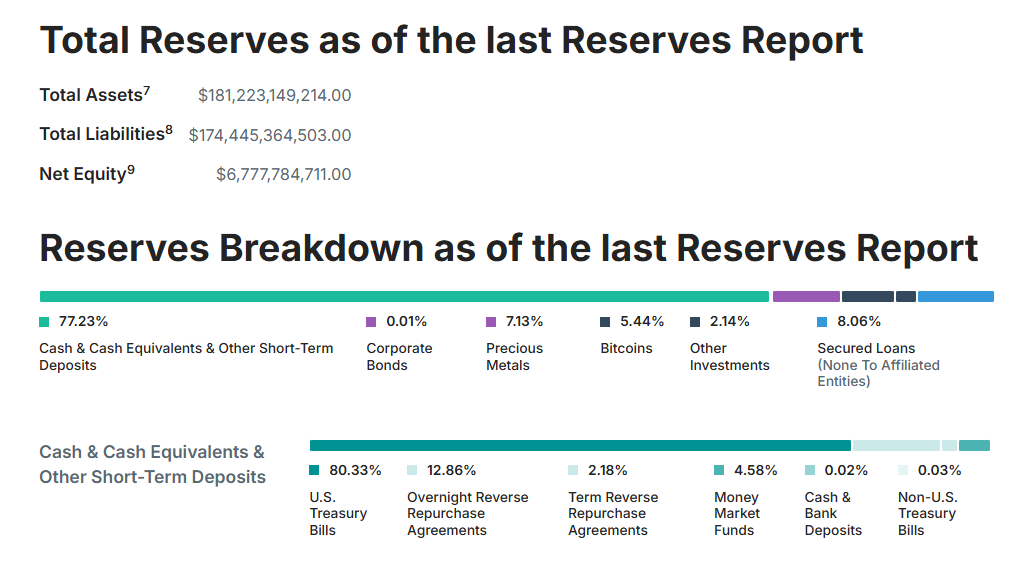This screenshot has height=562, width=1027.
Task: Click the Net Equity dollar amount
Action: (283, 175)
